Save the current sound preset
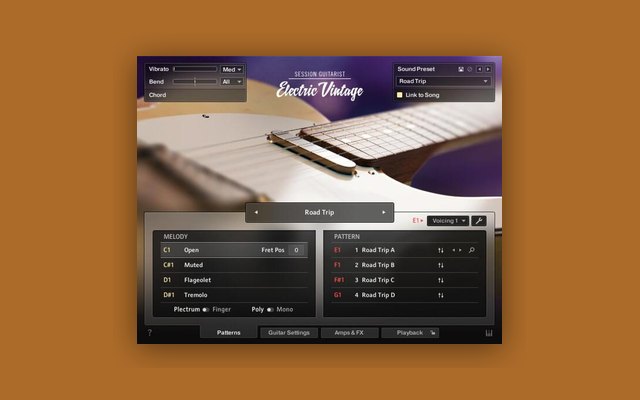 [461, 69]
